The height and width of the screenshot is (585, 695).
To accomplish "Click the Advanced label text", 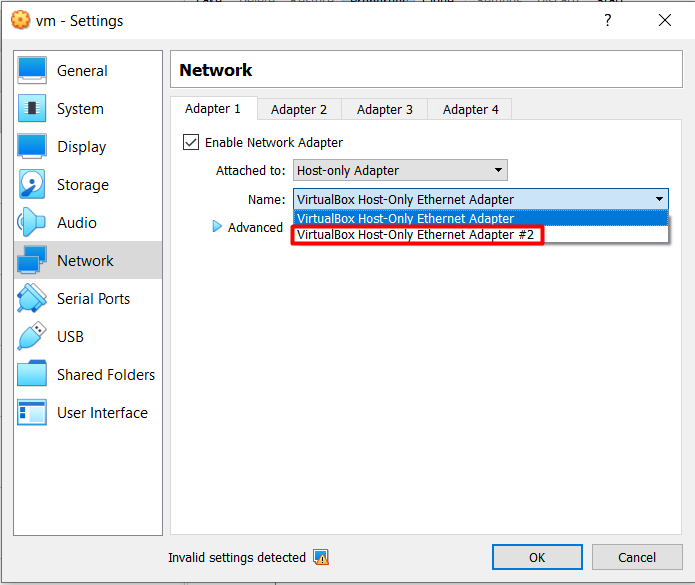I will 255,227.
